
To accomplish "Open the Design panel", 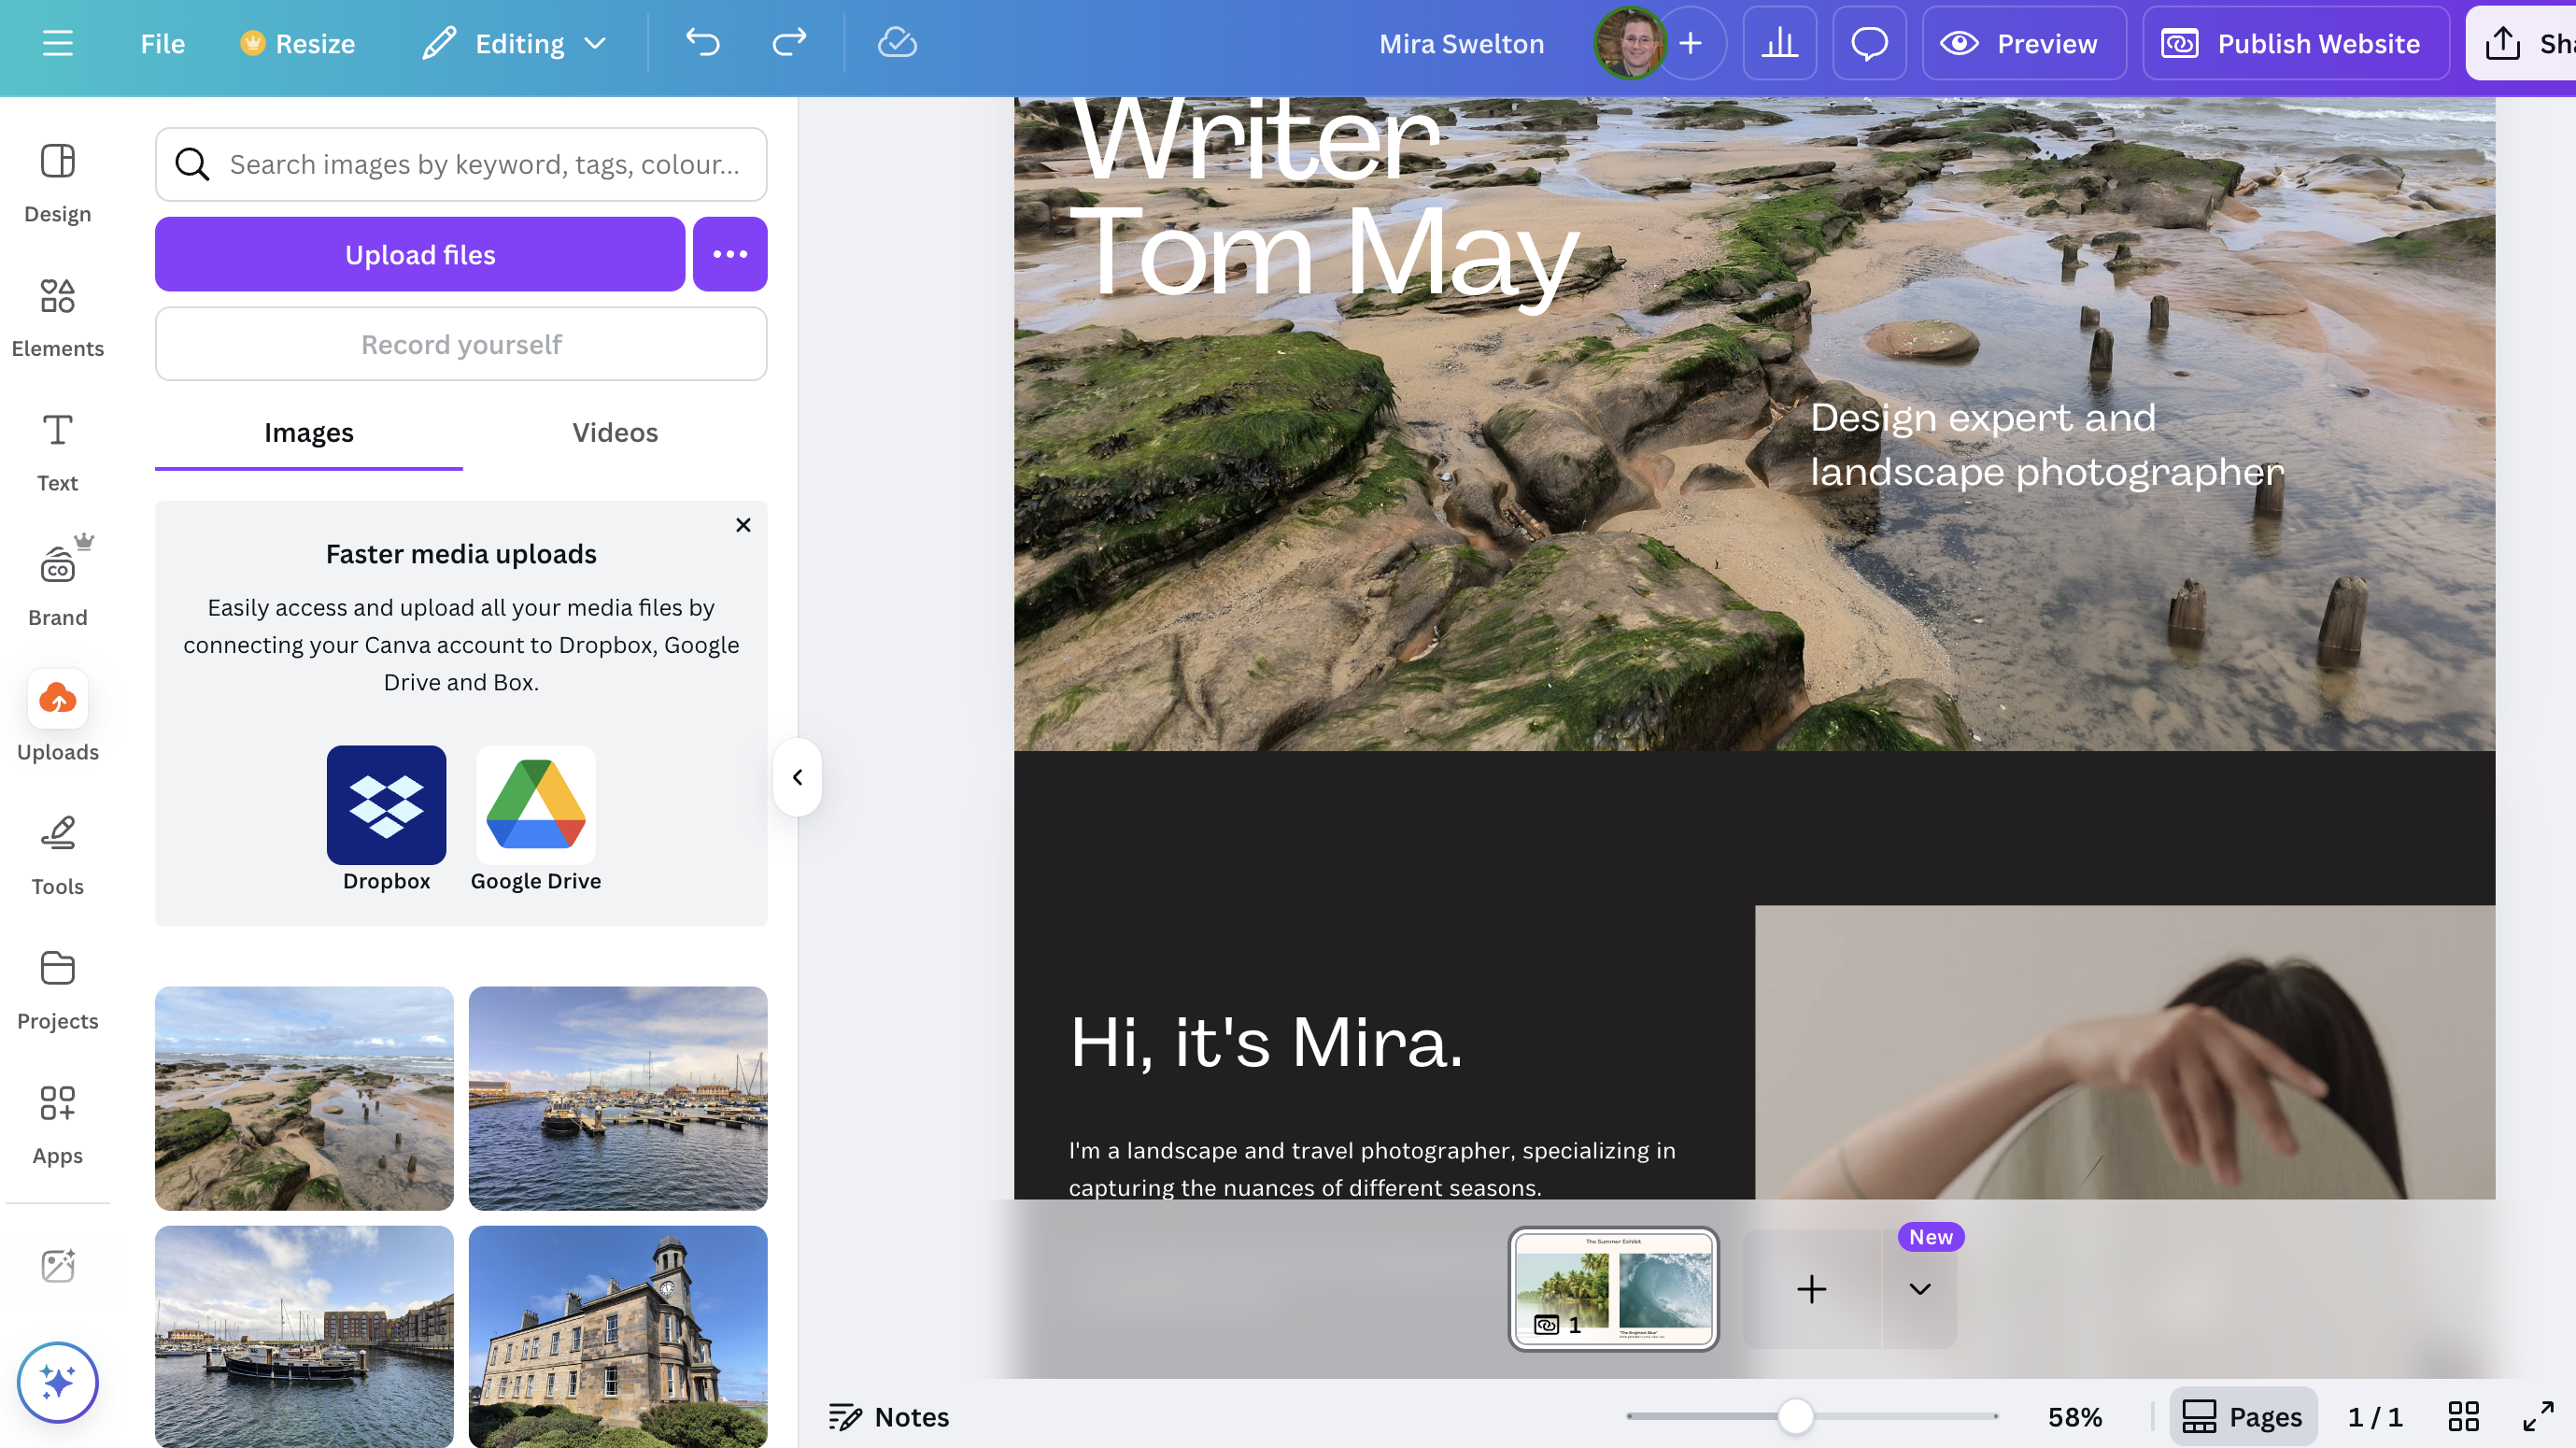I will tap(58, 183).
